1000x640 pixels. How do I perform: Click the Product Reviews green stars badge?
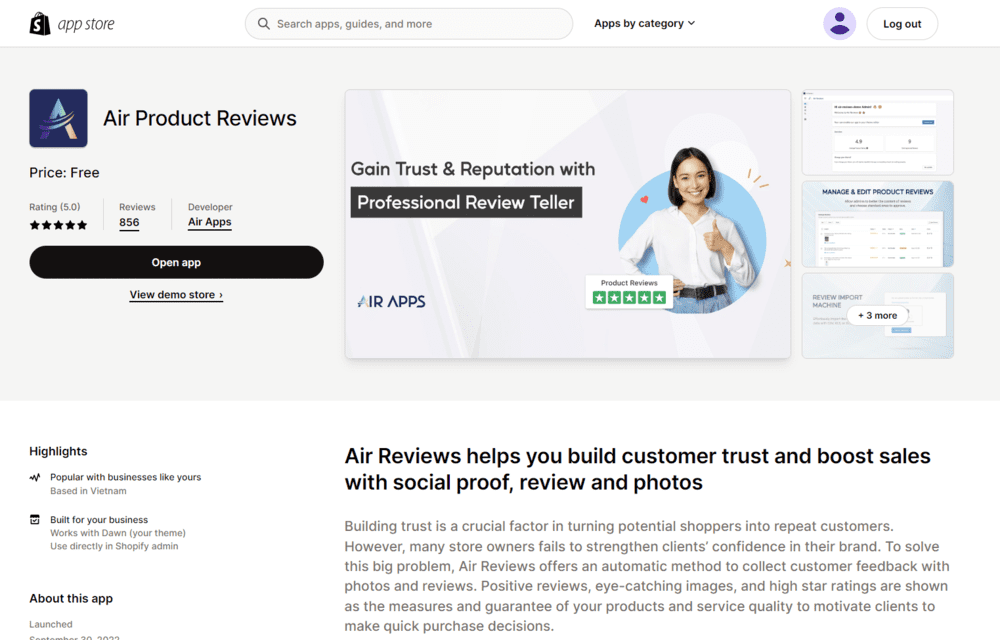(x=629, y=292)
